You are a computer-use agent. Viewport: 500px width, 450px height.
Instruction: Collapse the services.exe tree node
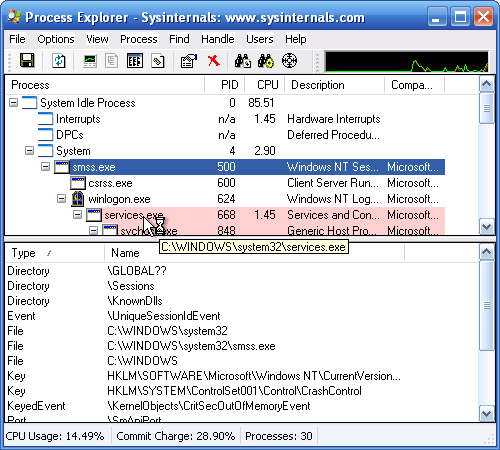77,215
